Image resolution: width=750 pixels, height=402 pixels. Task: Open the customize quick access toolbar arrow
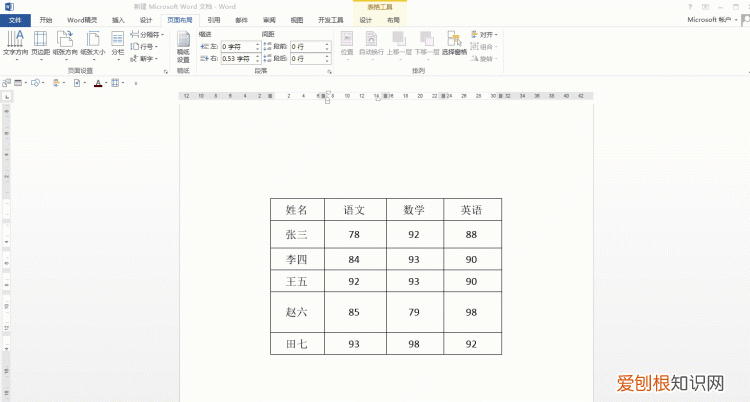click(x=136, y=83)
